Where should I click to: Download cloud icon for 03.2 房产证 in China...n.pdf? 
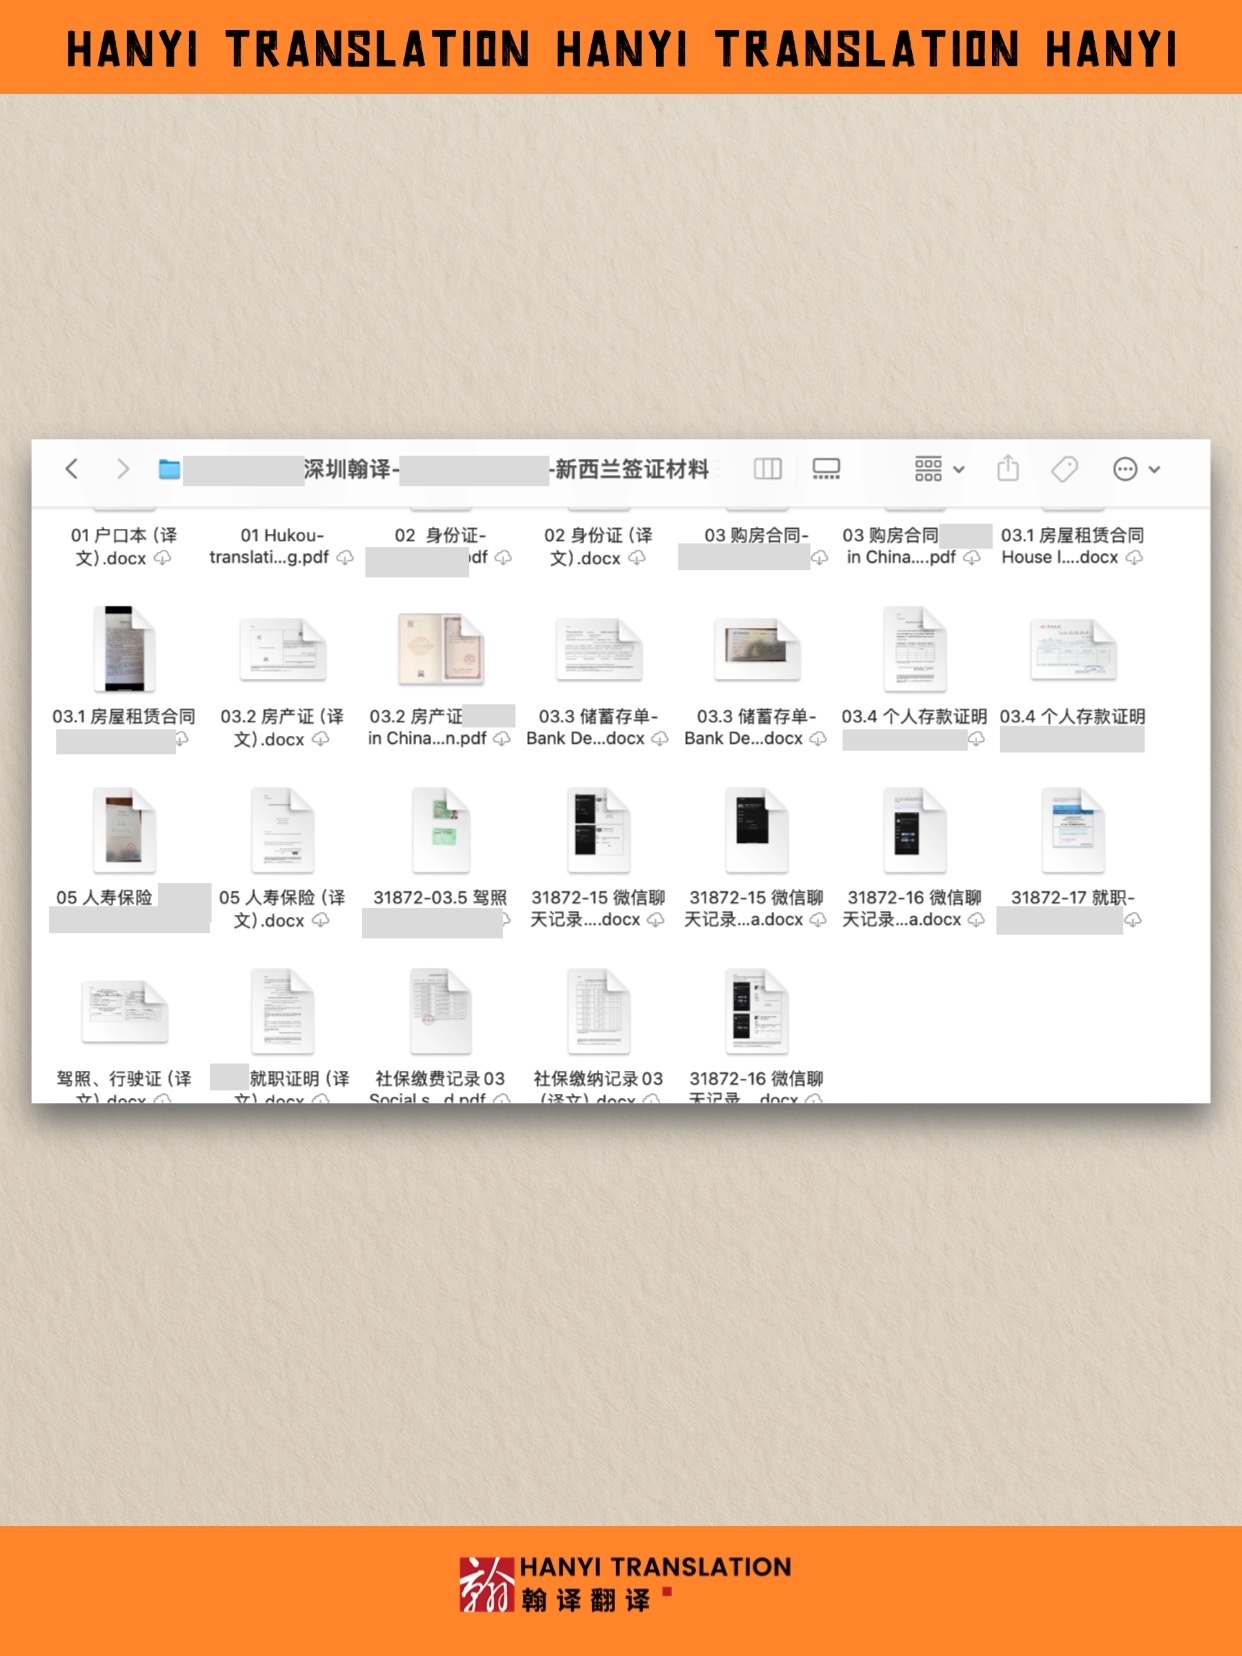click(502, 738)
